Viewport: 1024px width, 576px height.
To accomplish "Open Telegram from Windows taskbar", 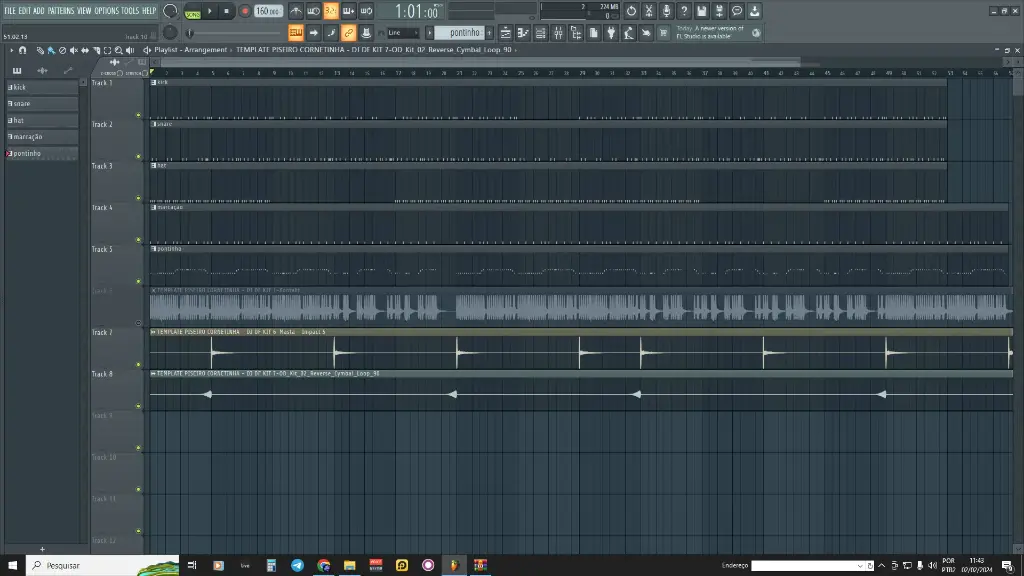I will coord(297,566).
